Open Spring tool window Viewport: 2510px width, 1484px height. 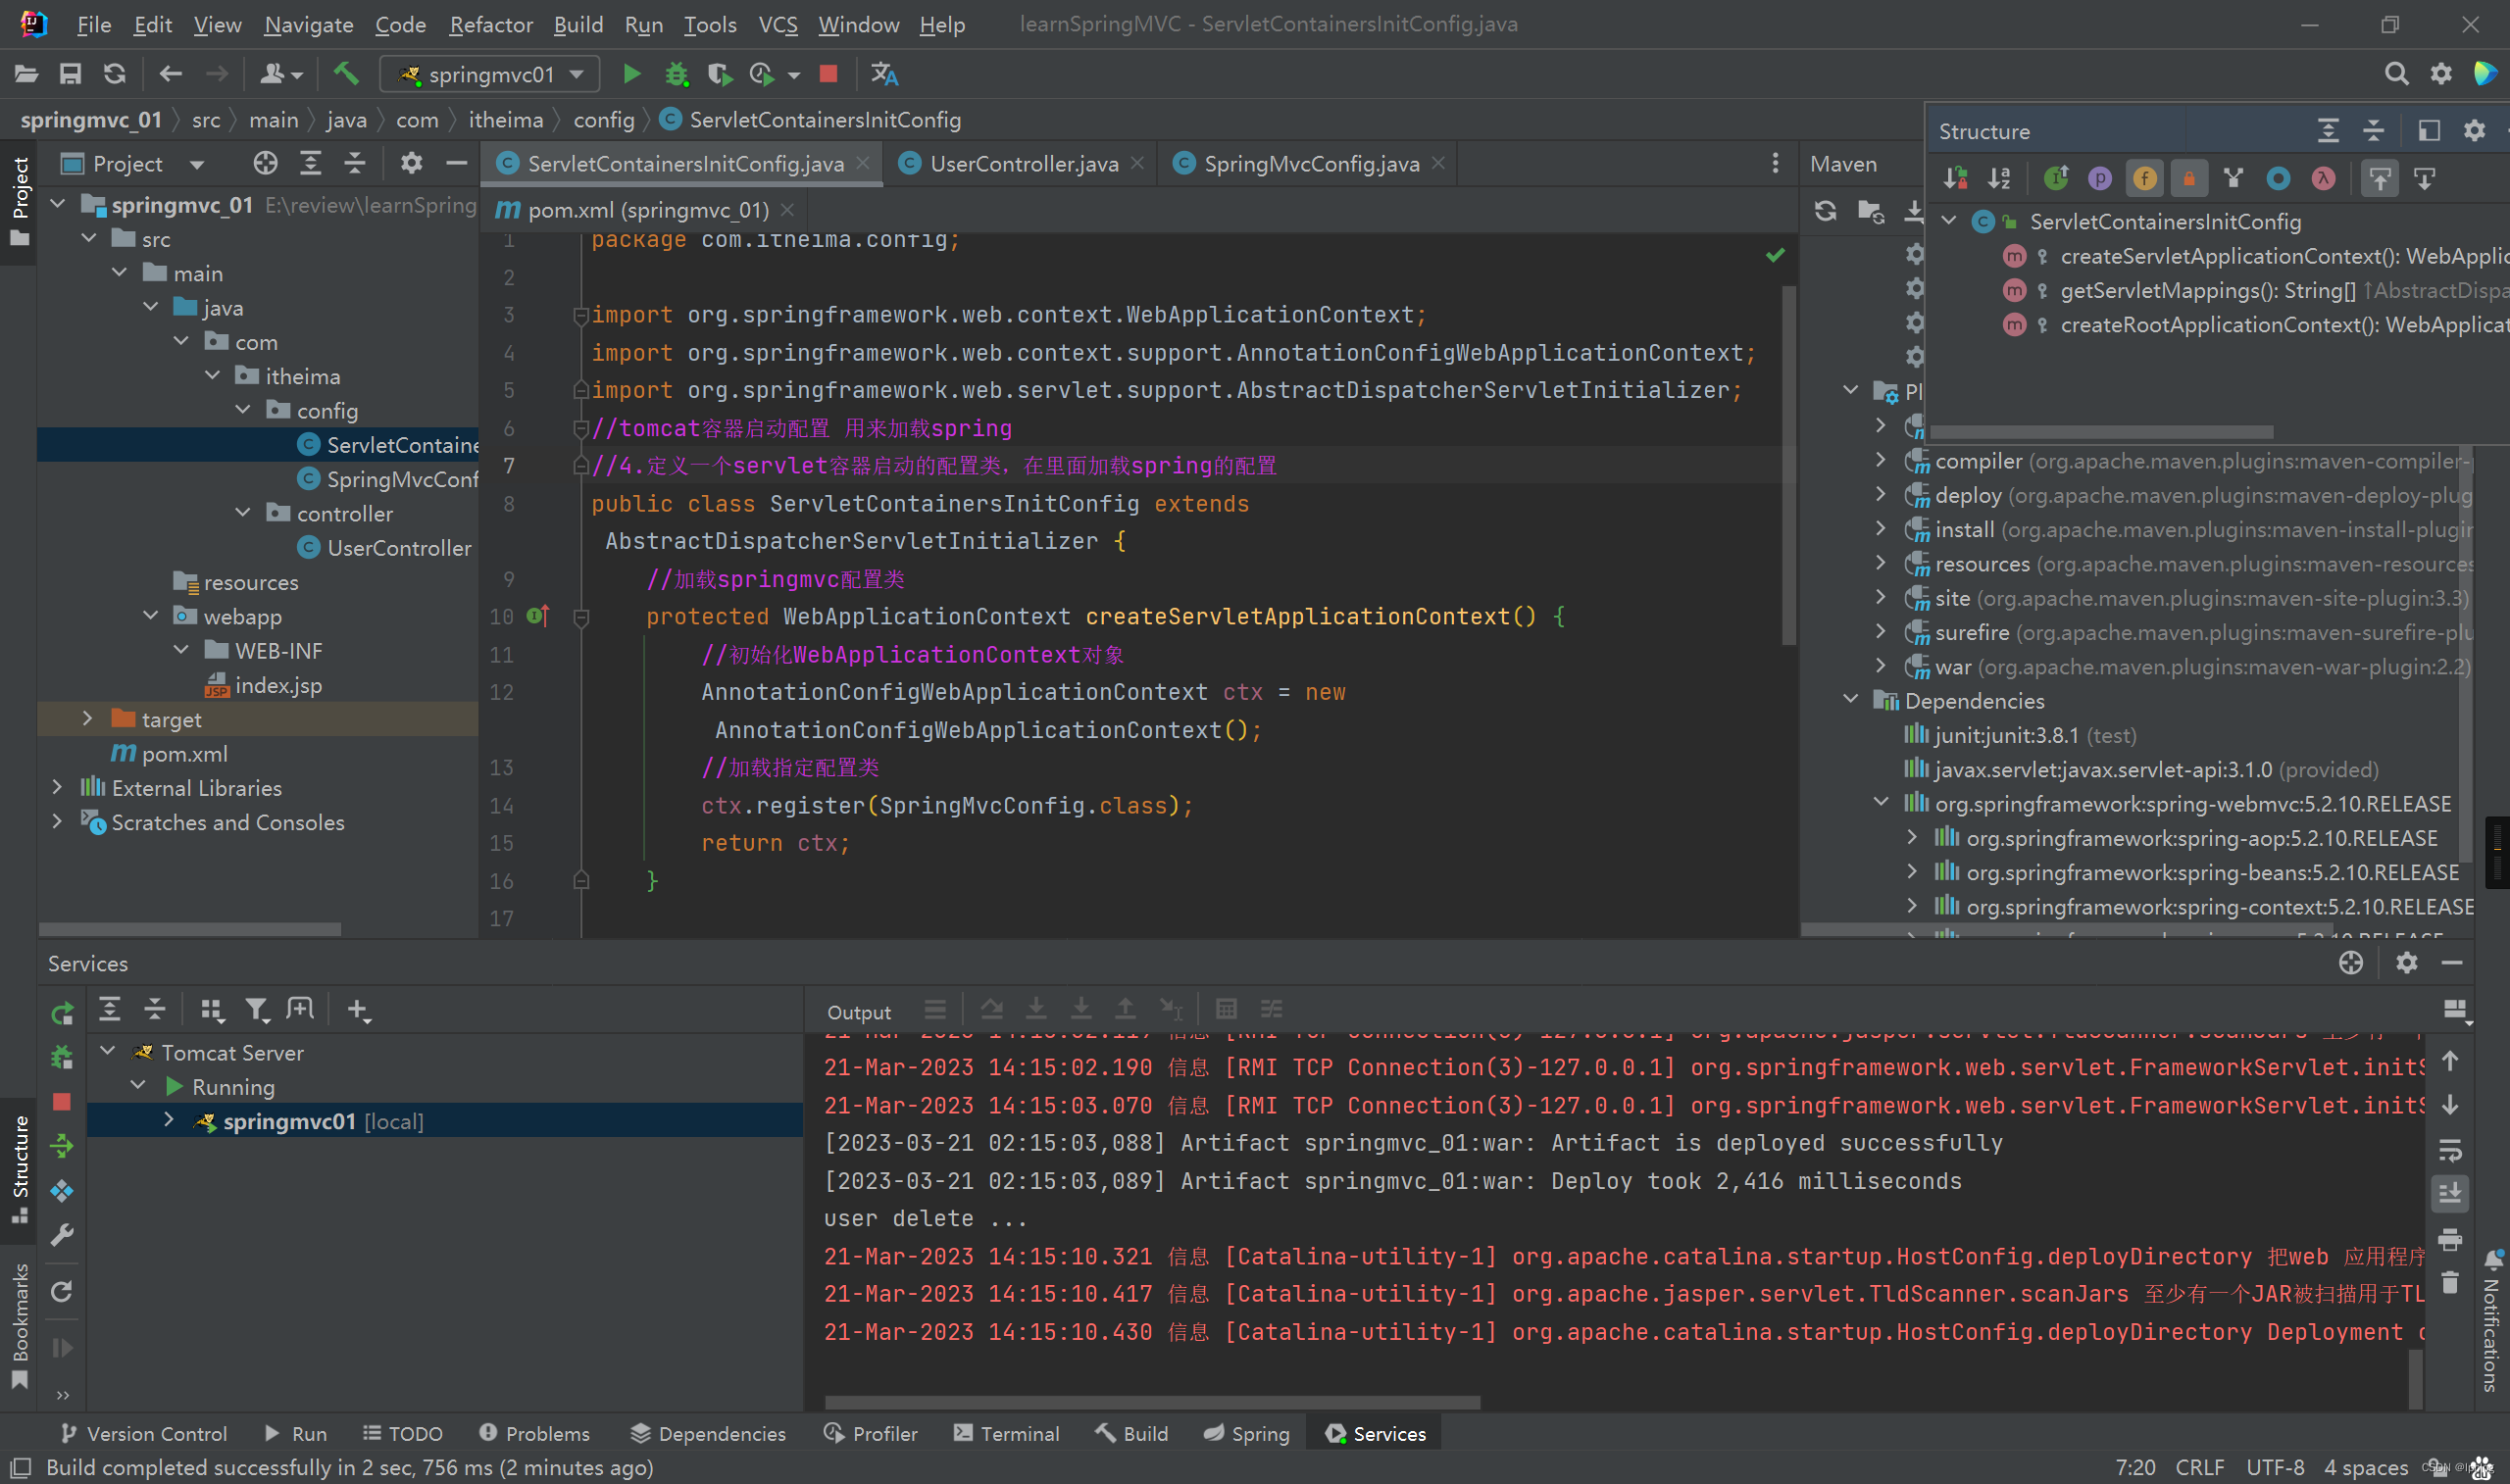pos(1246,1433)
